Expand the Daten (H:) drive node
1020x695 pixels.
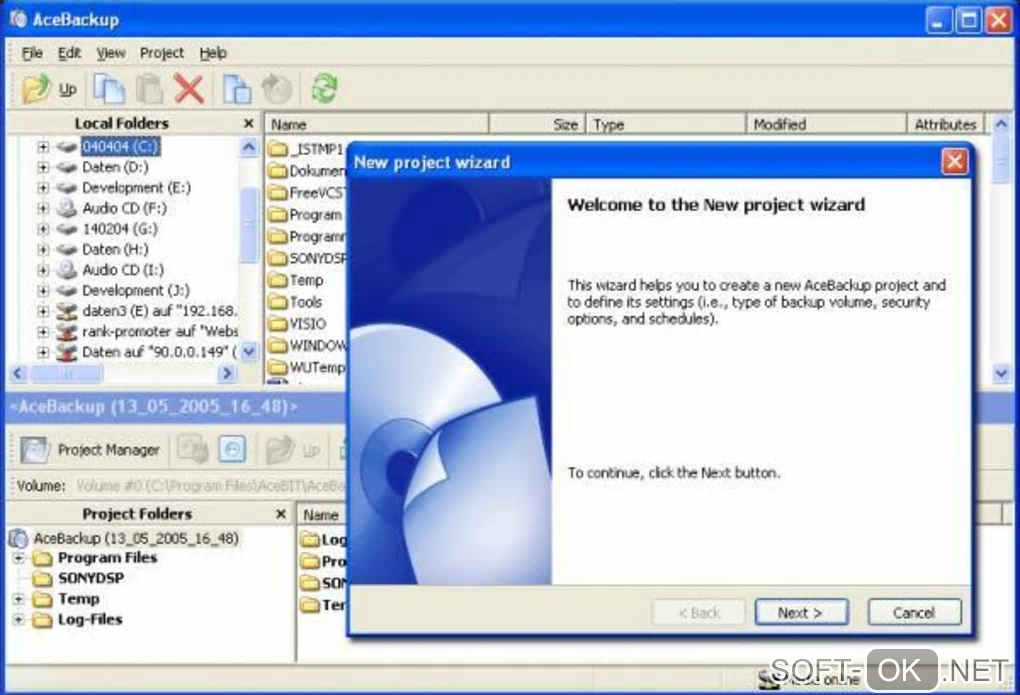(x=43, y=249)
